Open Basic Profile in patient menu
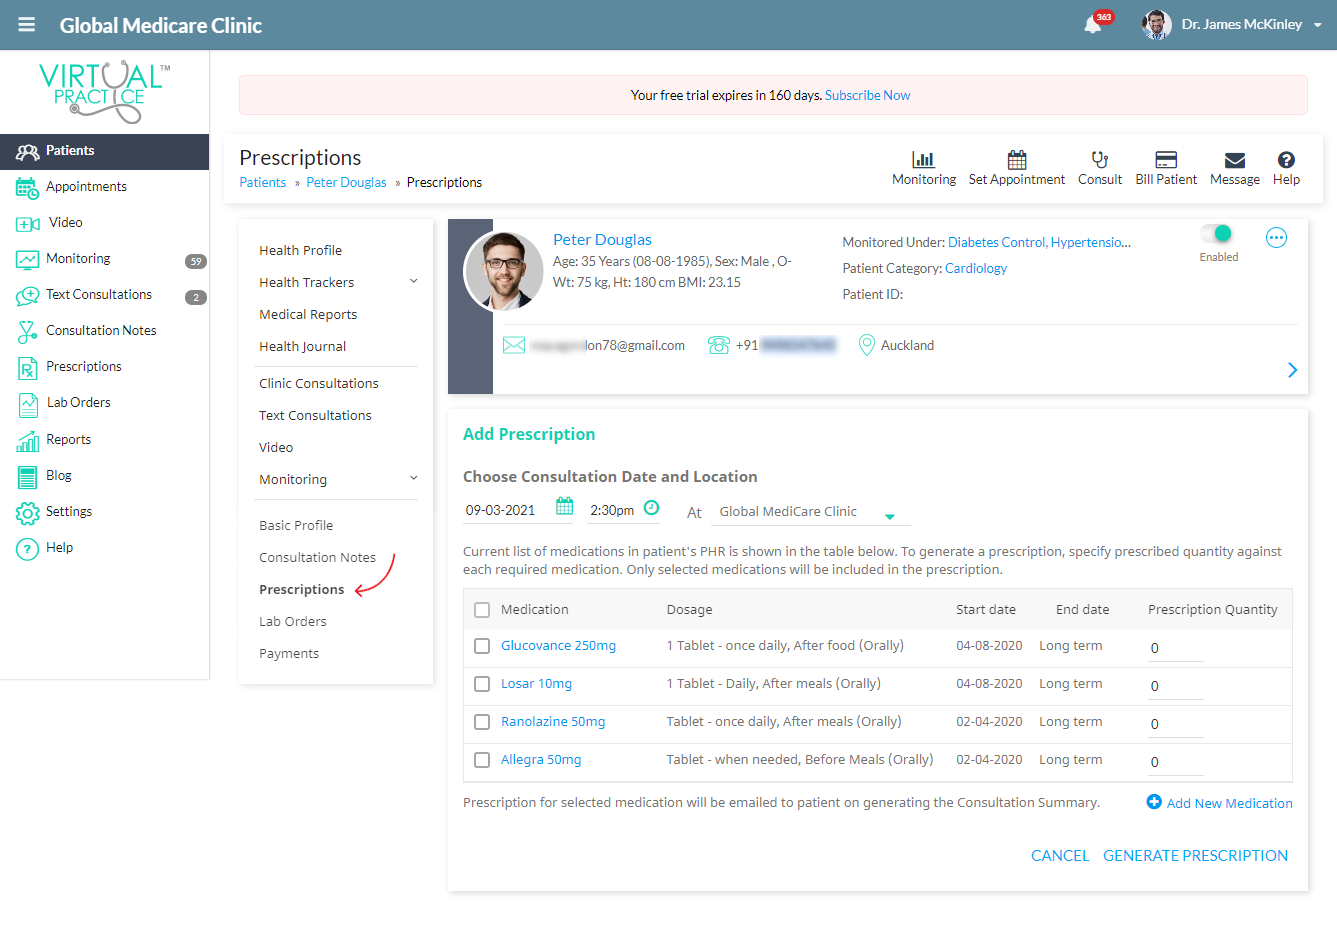 pyautogui.click(x=296, y=525)
